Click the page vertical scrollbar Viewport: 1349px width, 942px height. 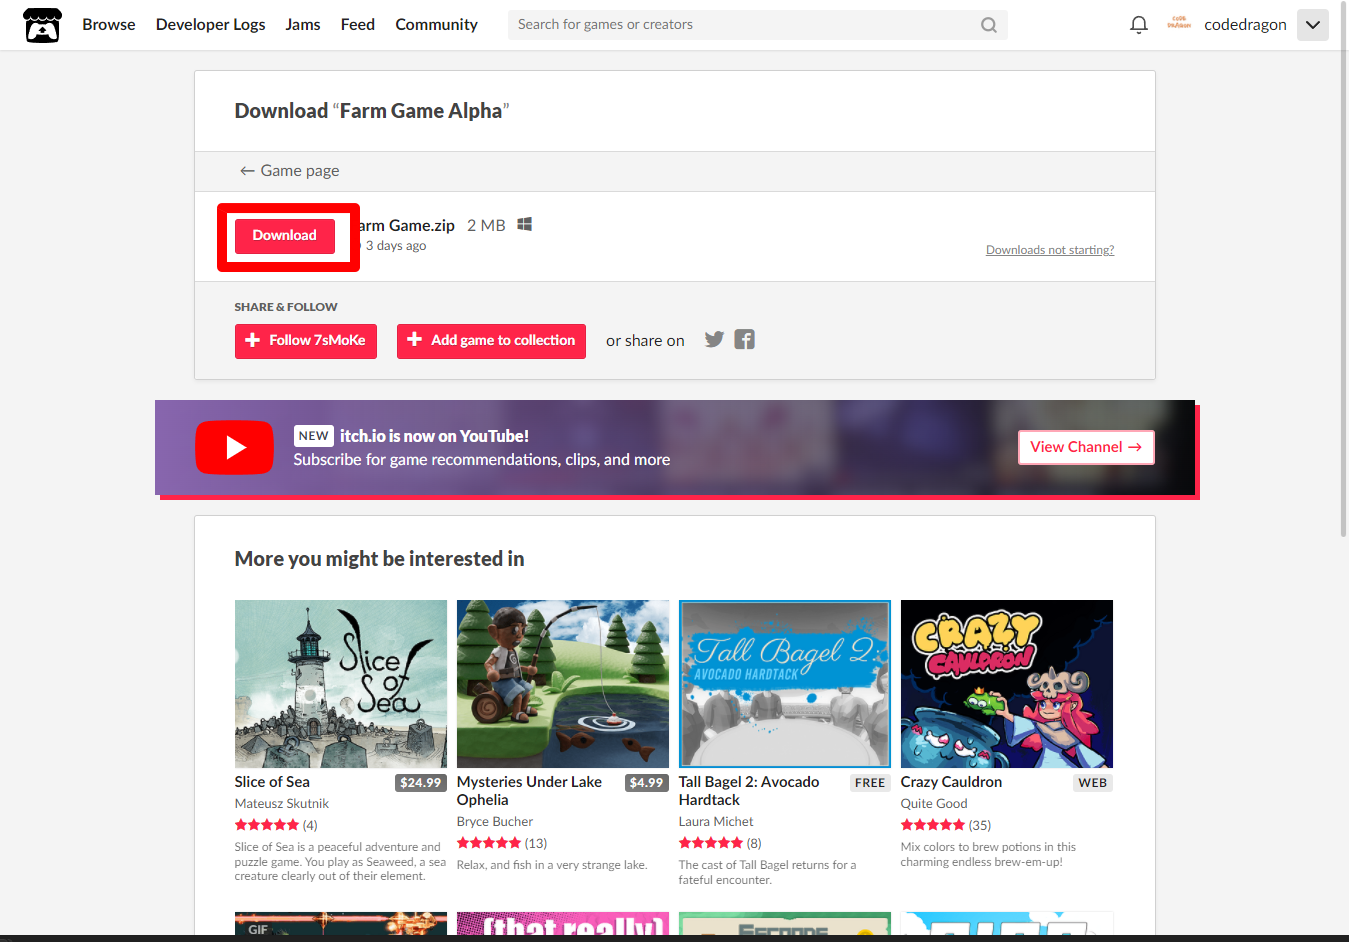pyautogui.click(x=1344, y=270)
